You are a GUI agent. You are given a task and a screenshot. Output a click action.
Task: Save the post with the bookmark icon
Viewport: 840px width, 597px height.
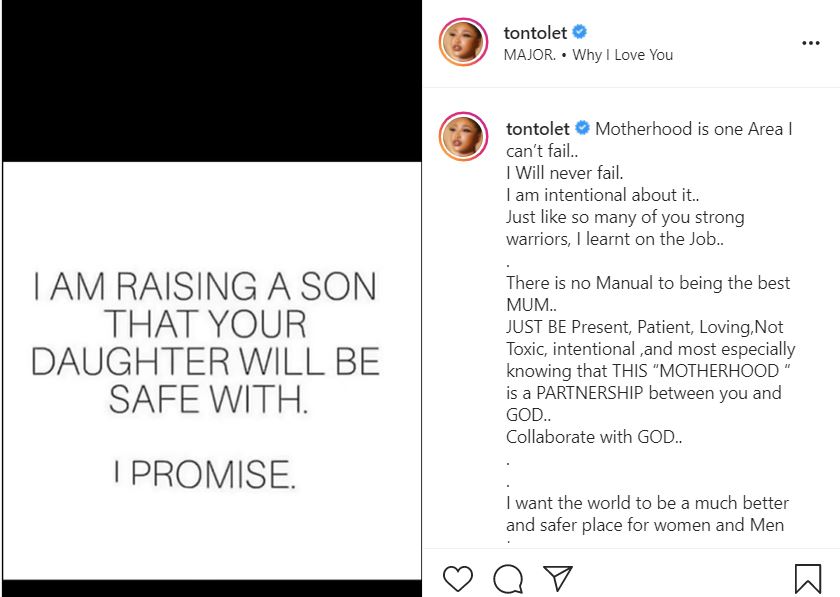[x=807, y=577]
